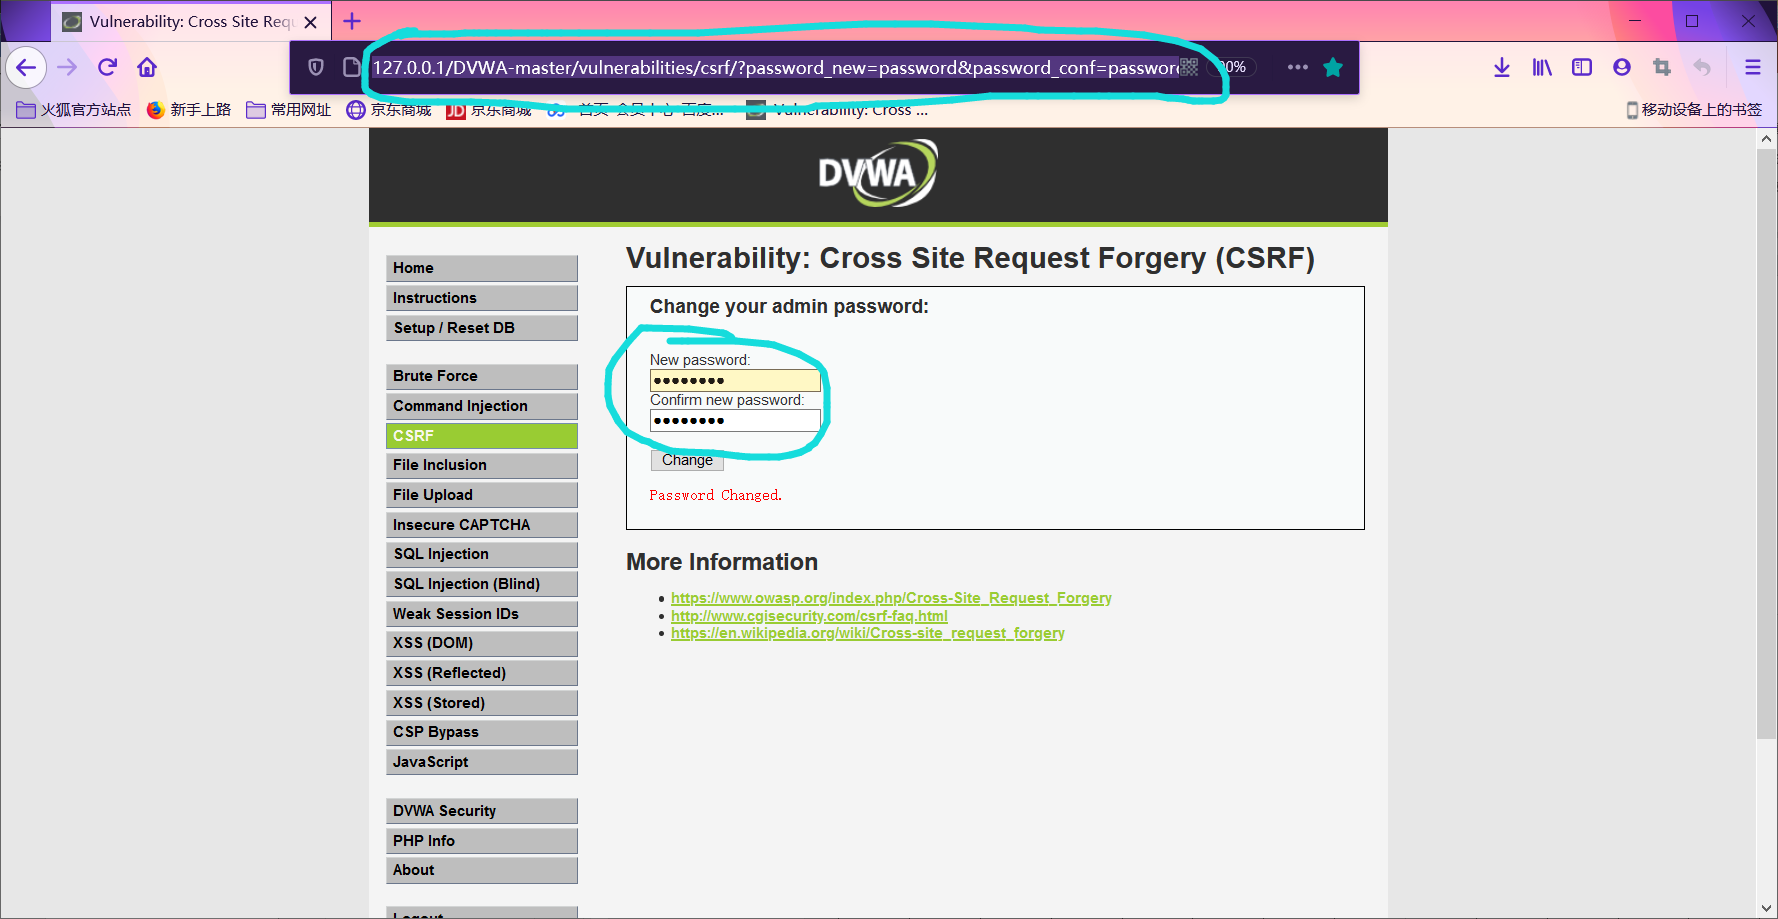Open a new tab with plus button

pyautogui.click(x=352, y=21)
